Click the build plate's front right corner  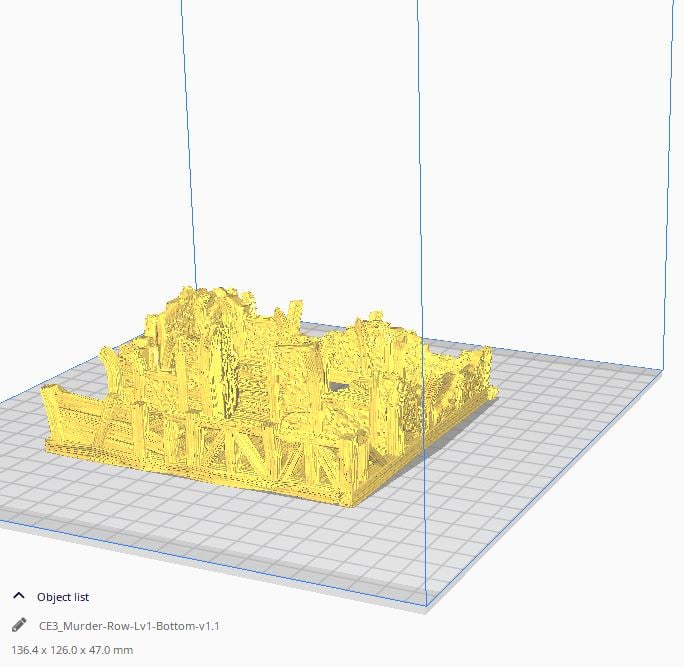coord(426,605)
